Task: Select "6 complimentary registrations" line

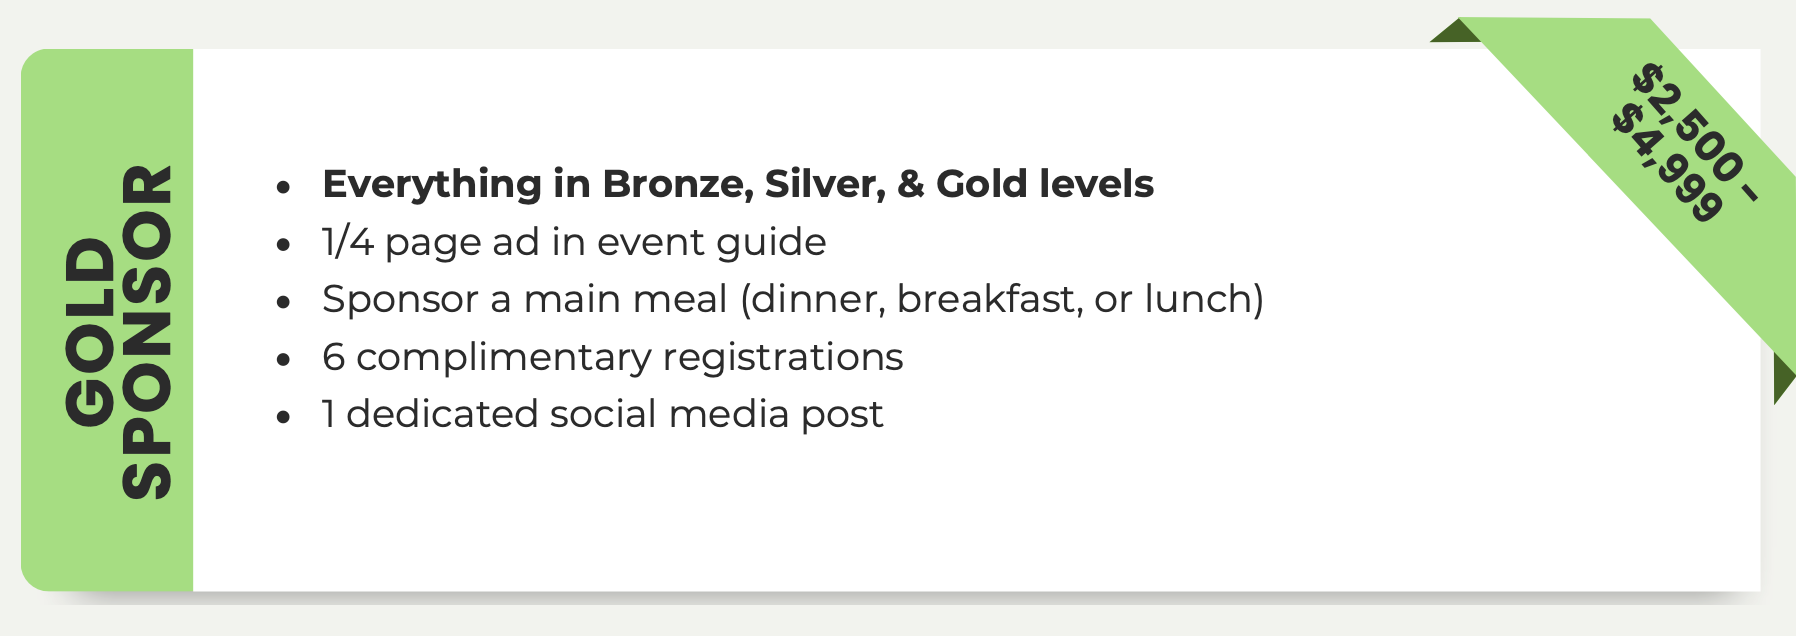Action: [x=612, y=358]
